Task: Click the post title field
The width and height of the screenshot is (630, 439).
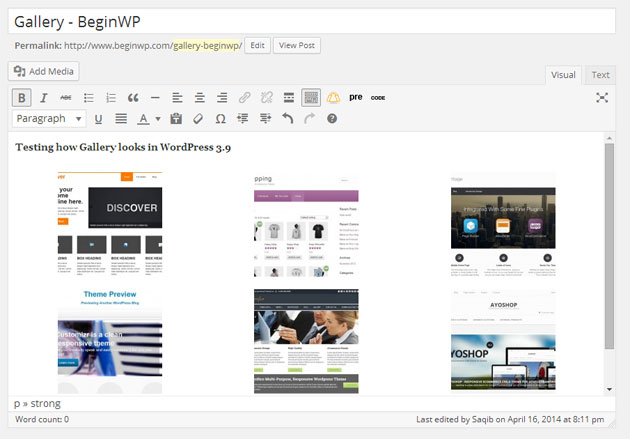Action: (x=312, y=21)
